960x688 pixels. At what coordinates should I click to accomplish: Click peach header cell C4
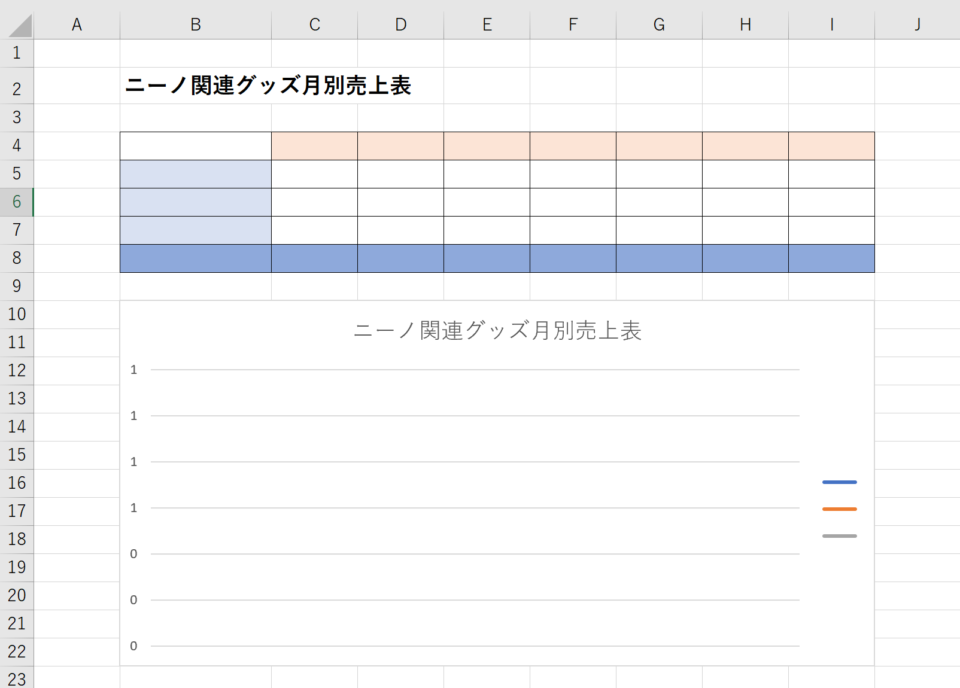point(314,146)
